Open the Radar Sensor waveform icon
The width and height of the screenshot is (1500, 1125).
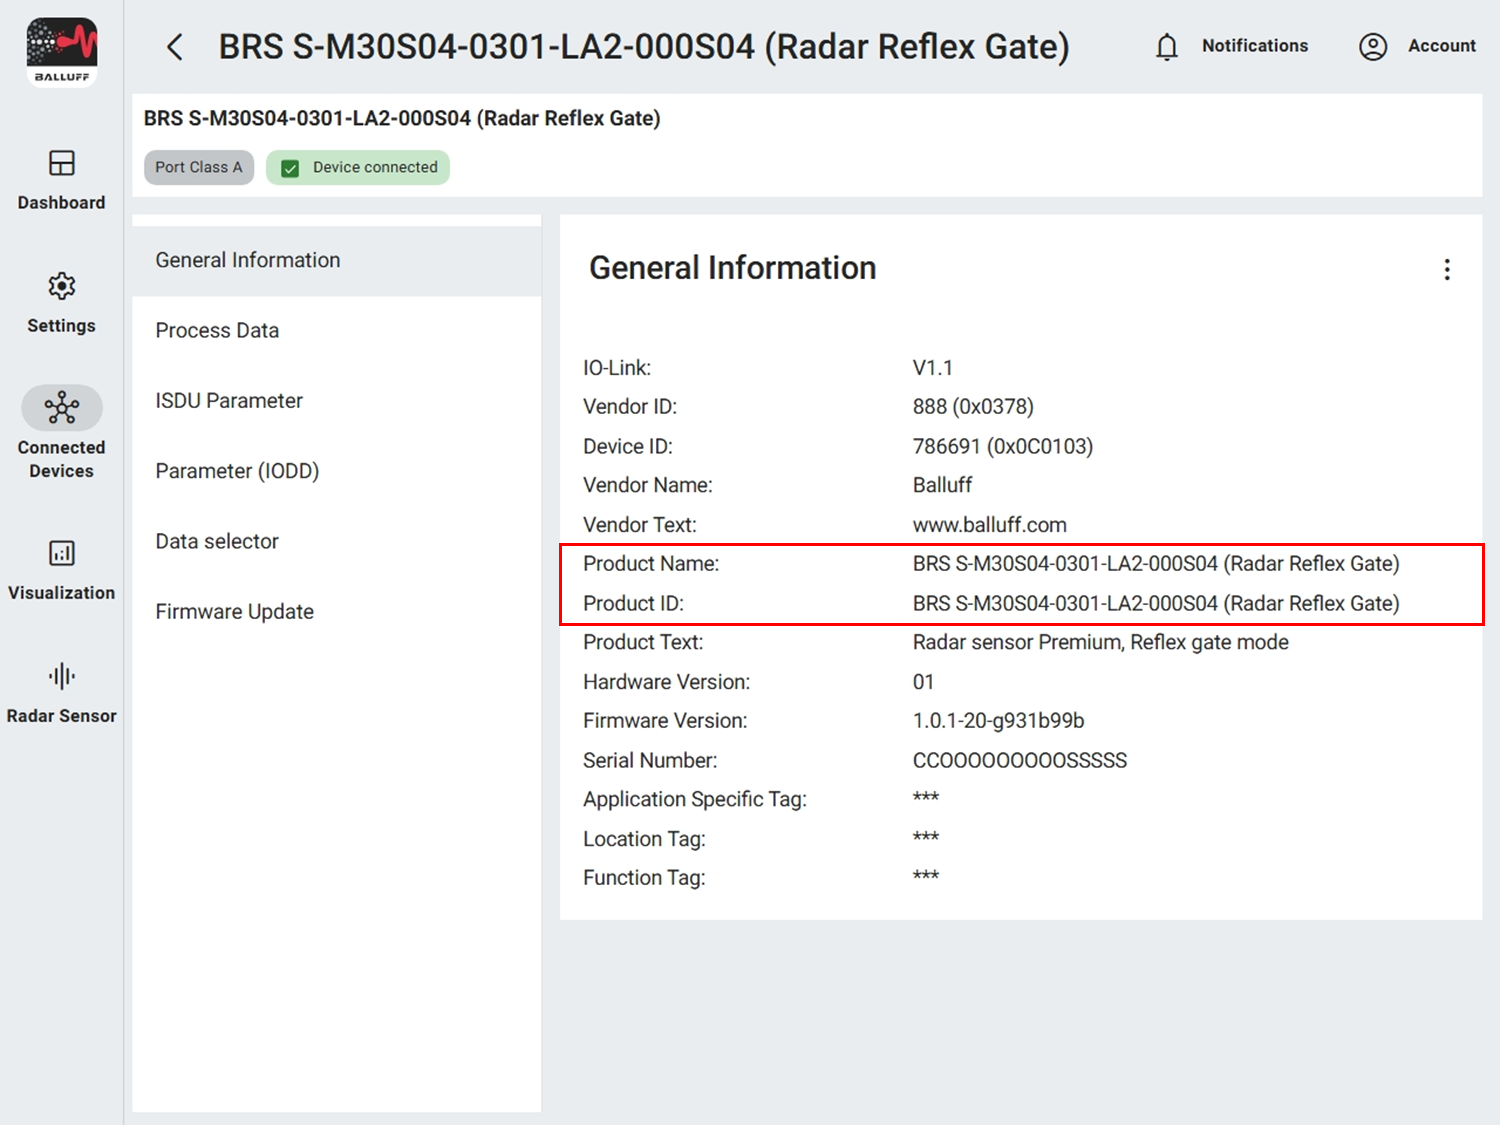(x=62, y=676)
